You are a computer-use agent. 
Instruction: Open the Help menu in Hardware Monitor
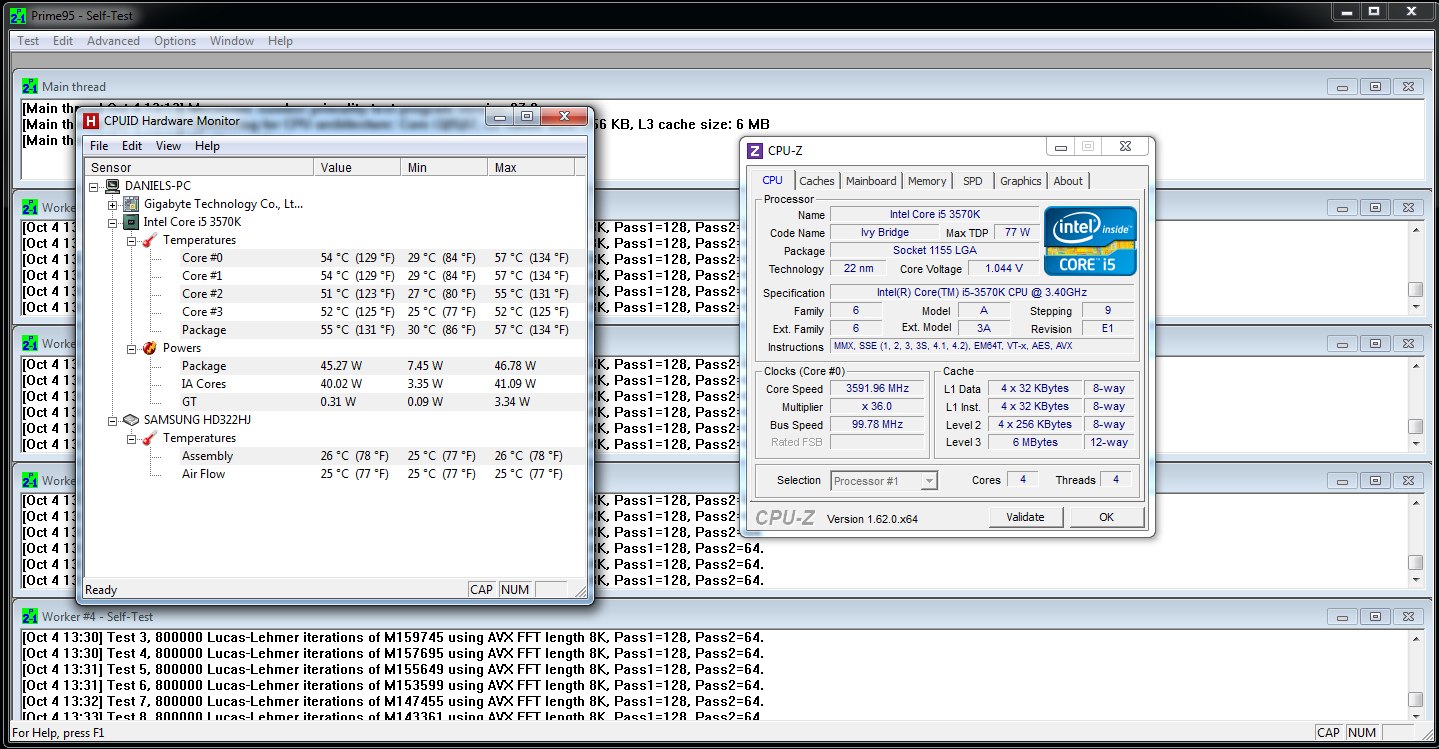(x=207, y=146)
